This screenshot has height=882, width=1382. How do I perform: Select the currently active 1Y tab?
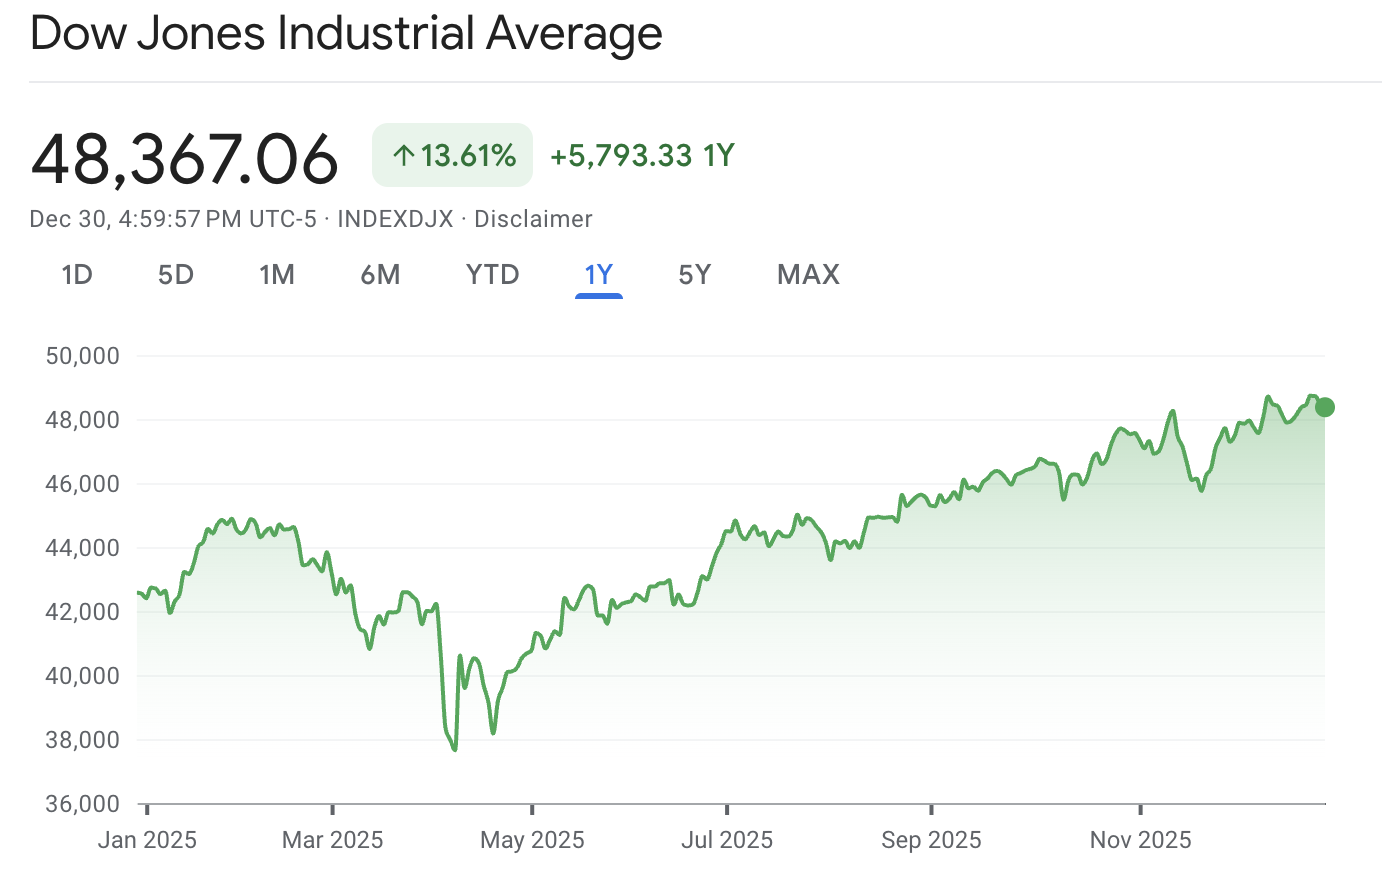pos(598,274)
